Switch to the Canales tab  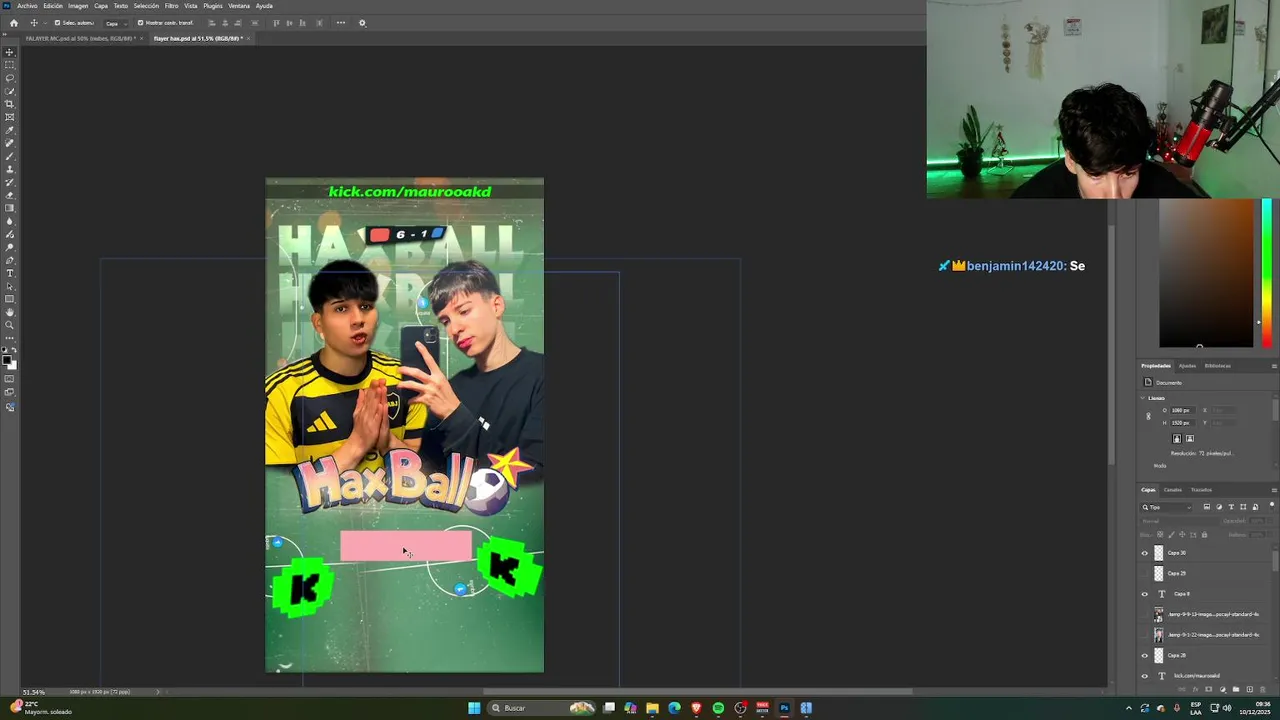(1172, 490)
